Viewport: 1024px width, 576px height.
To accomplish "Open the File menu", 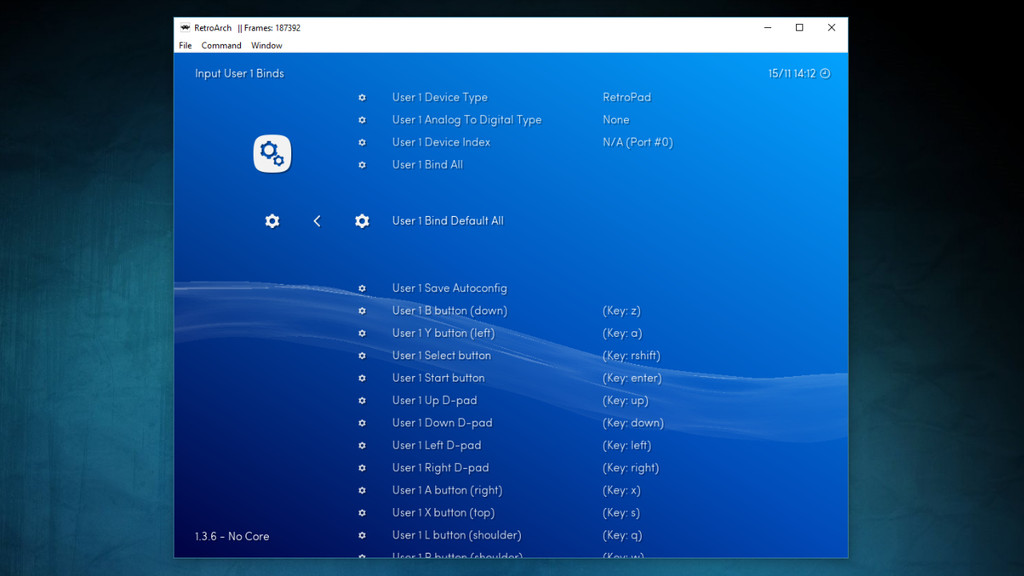I will tap(185, 46).
